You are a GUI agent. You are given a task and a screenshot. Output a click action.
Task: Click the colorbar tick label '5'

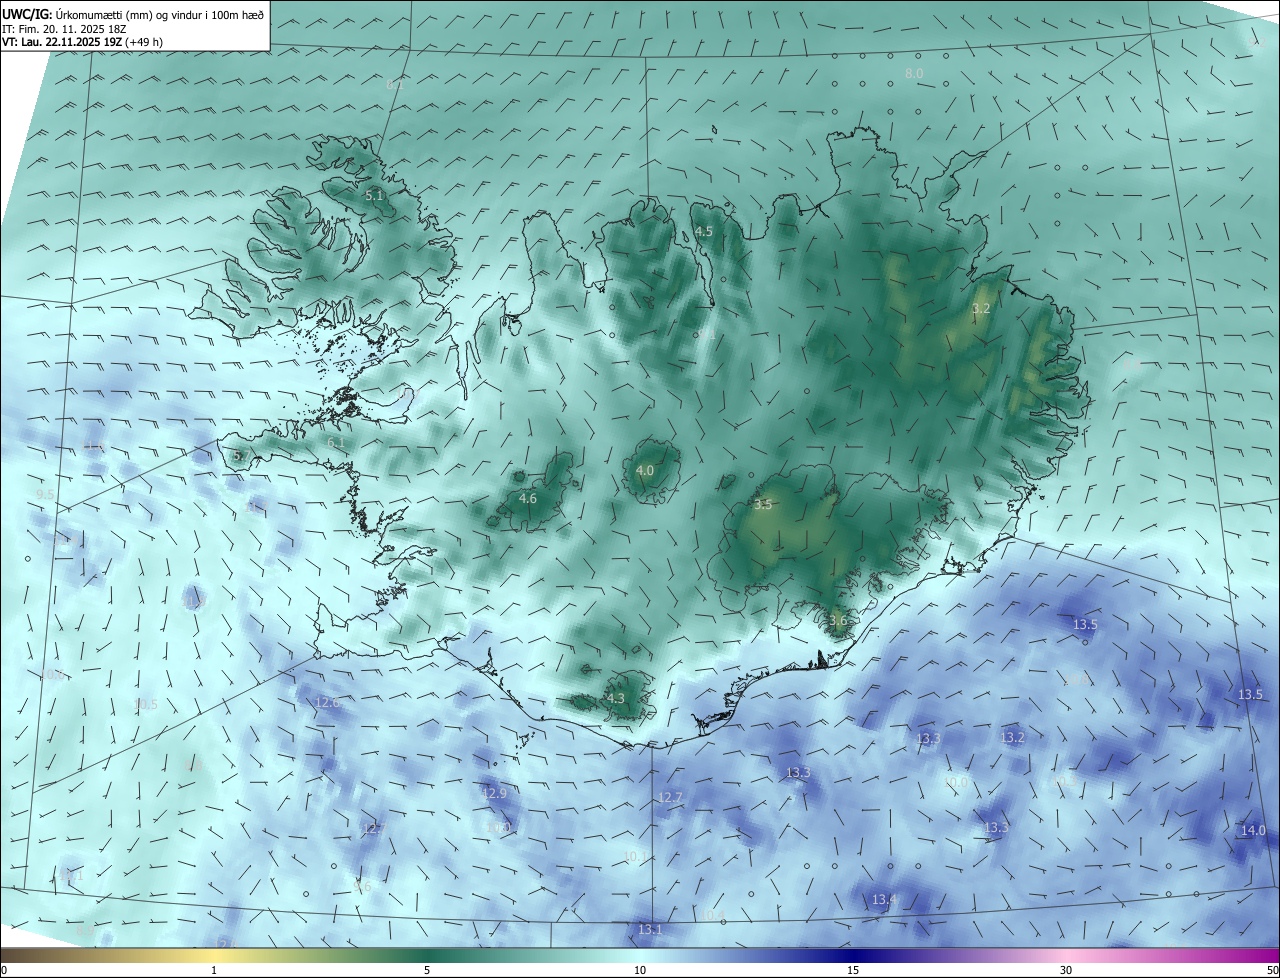click(x=427, y=970)
